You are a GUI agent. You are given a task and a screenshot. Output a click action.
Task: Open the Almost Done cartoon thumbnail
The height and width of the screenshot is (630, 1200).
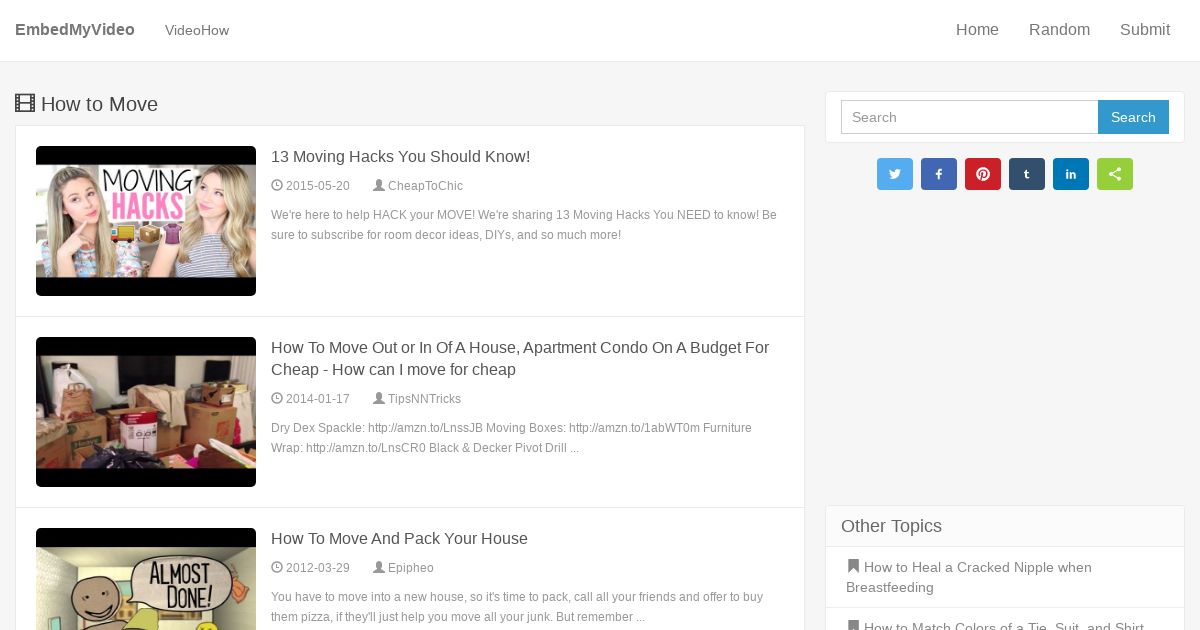pyautogui.click(x=146, y=579)
